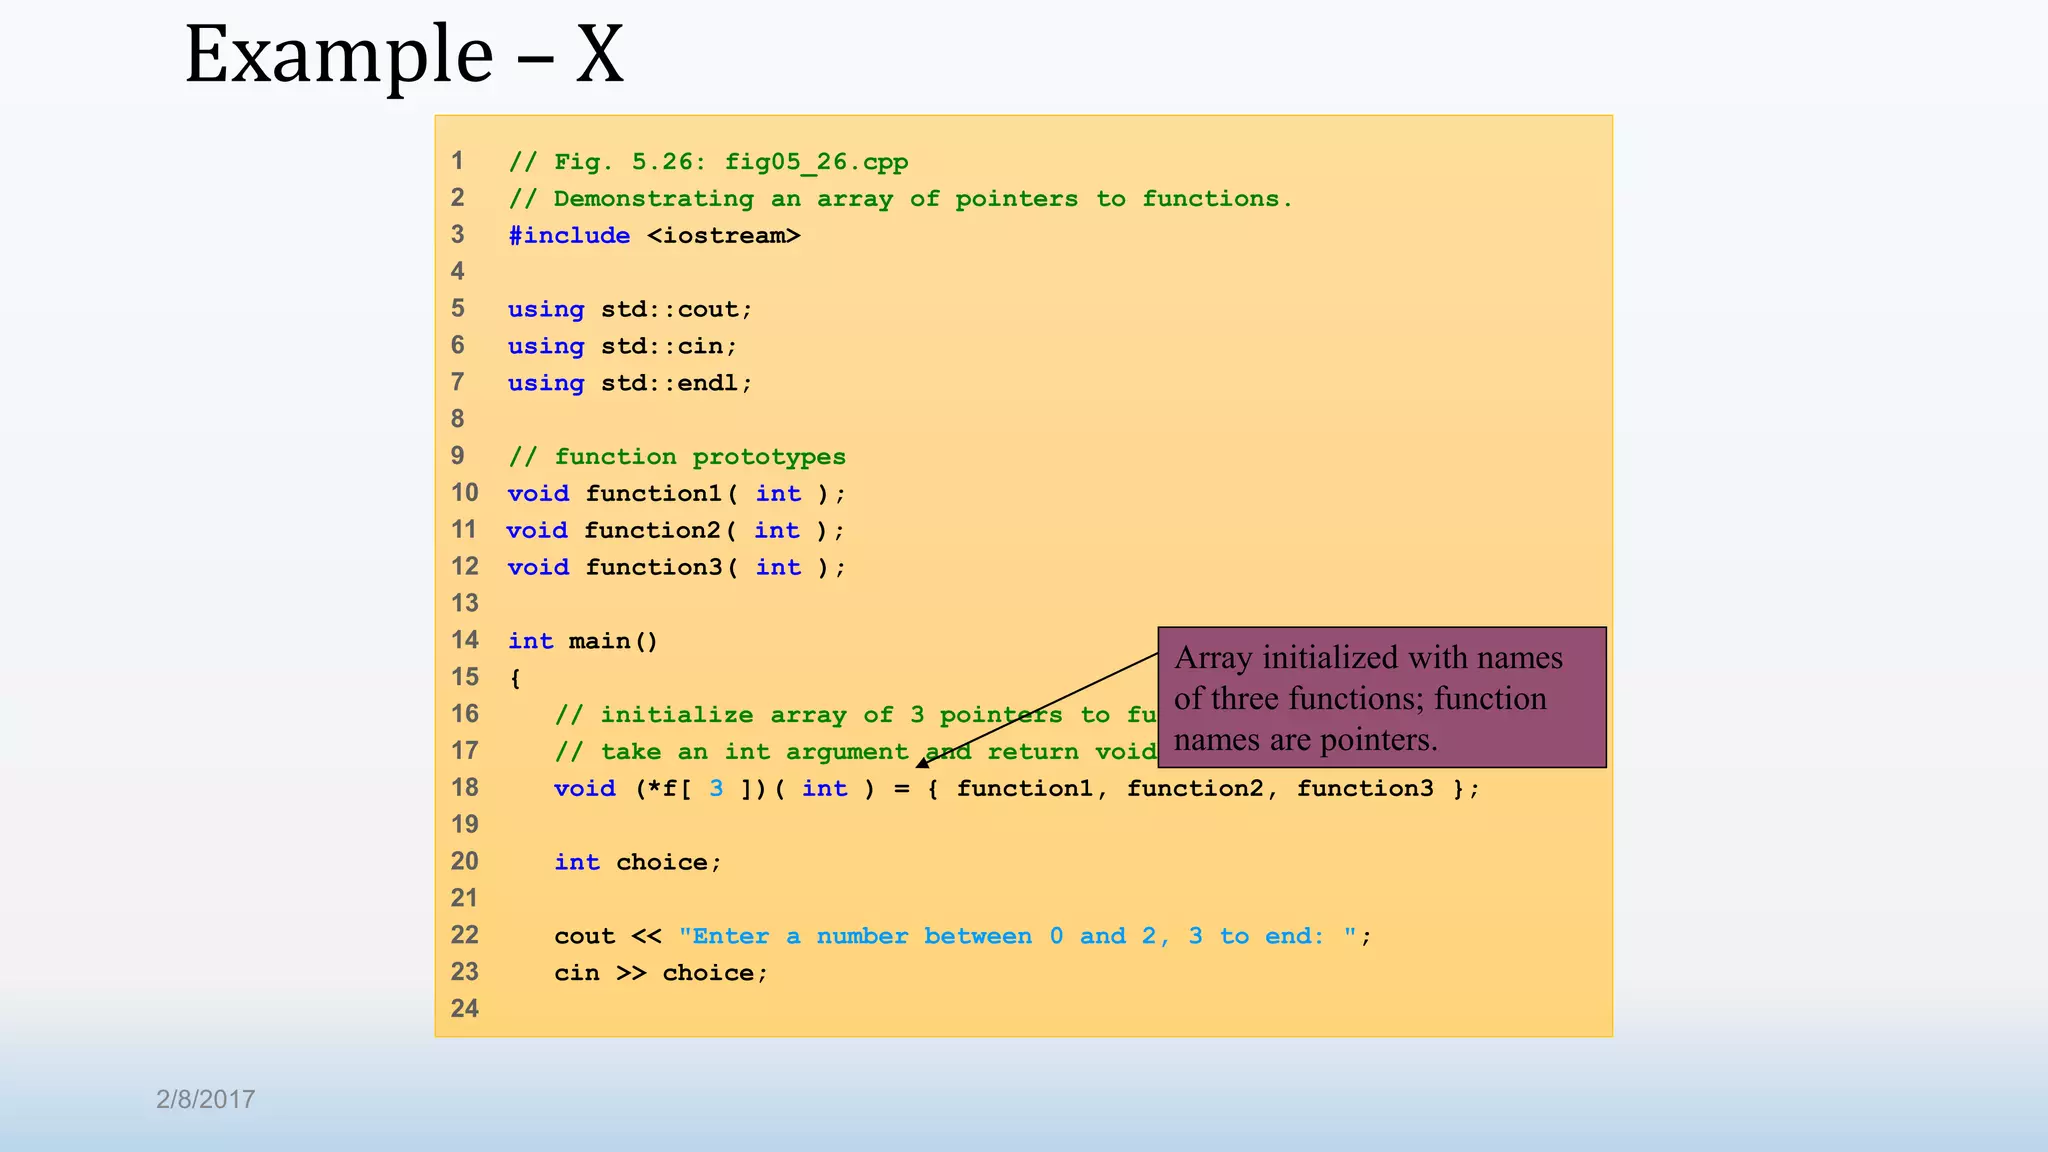2048x1152 pixels.
Task: Click the '// function prototypes' comment
Action: pos(677,457)
